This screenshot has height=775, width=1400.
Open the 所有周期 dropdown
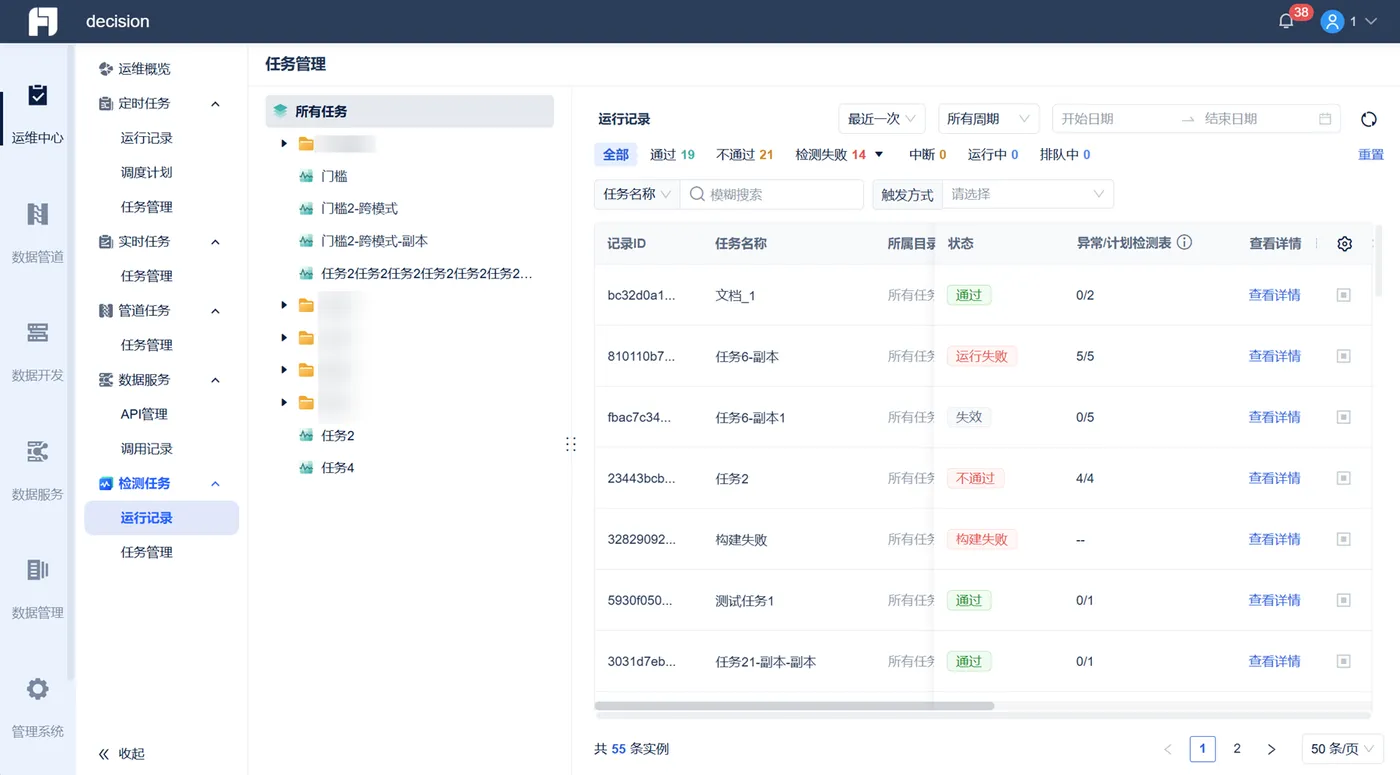(x=988, y=119)
